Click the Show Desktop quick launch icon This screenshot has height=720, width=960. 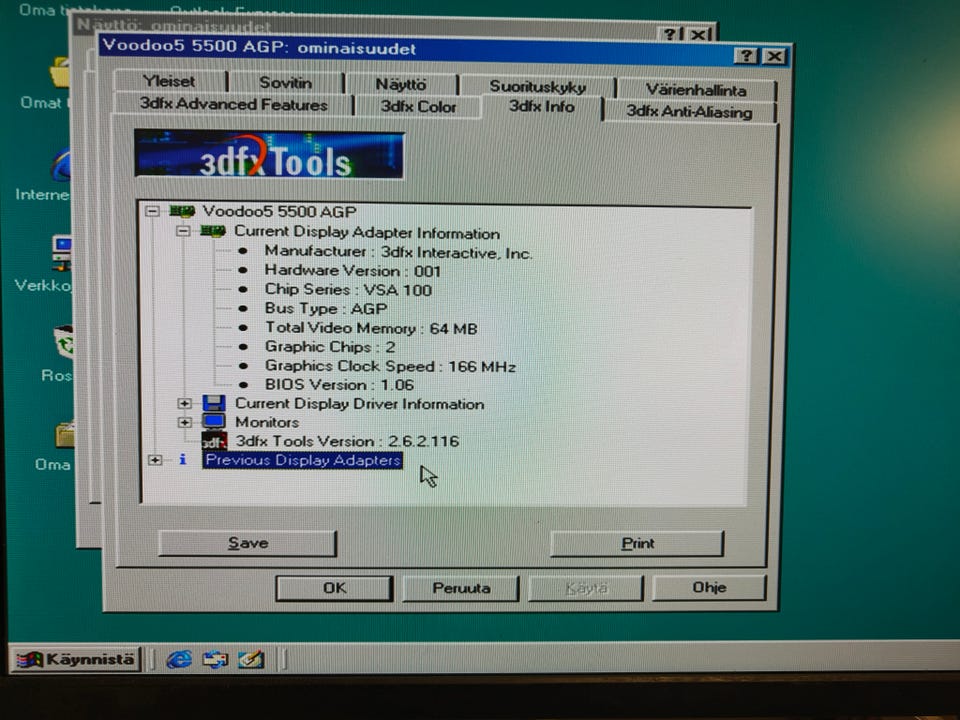[x=251, y=659]
